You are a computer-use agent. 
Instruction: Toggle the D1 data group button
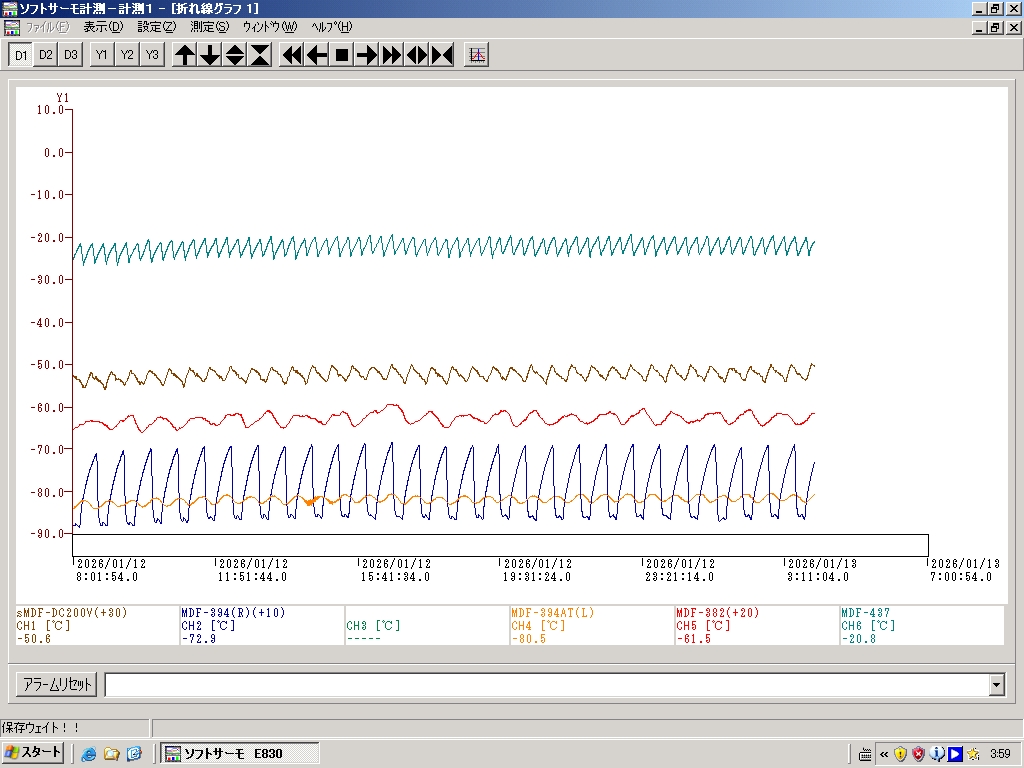[21, 55]
